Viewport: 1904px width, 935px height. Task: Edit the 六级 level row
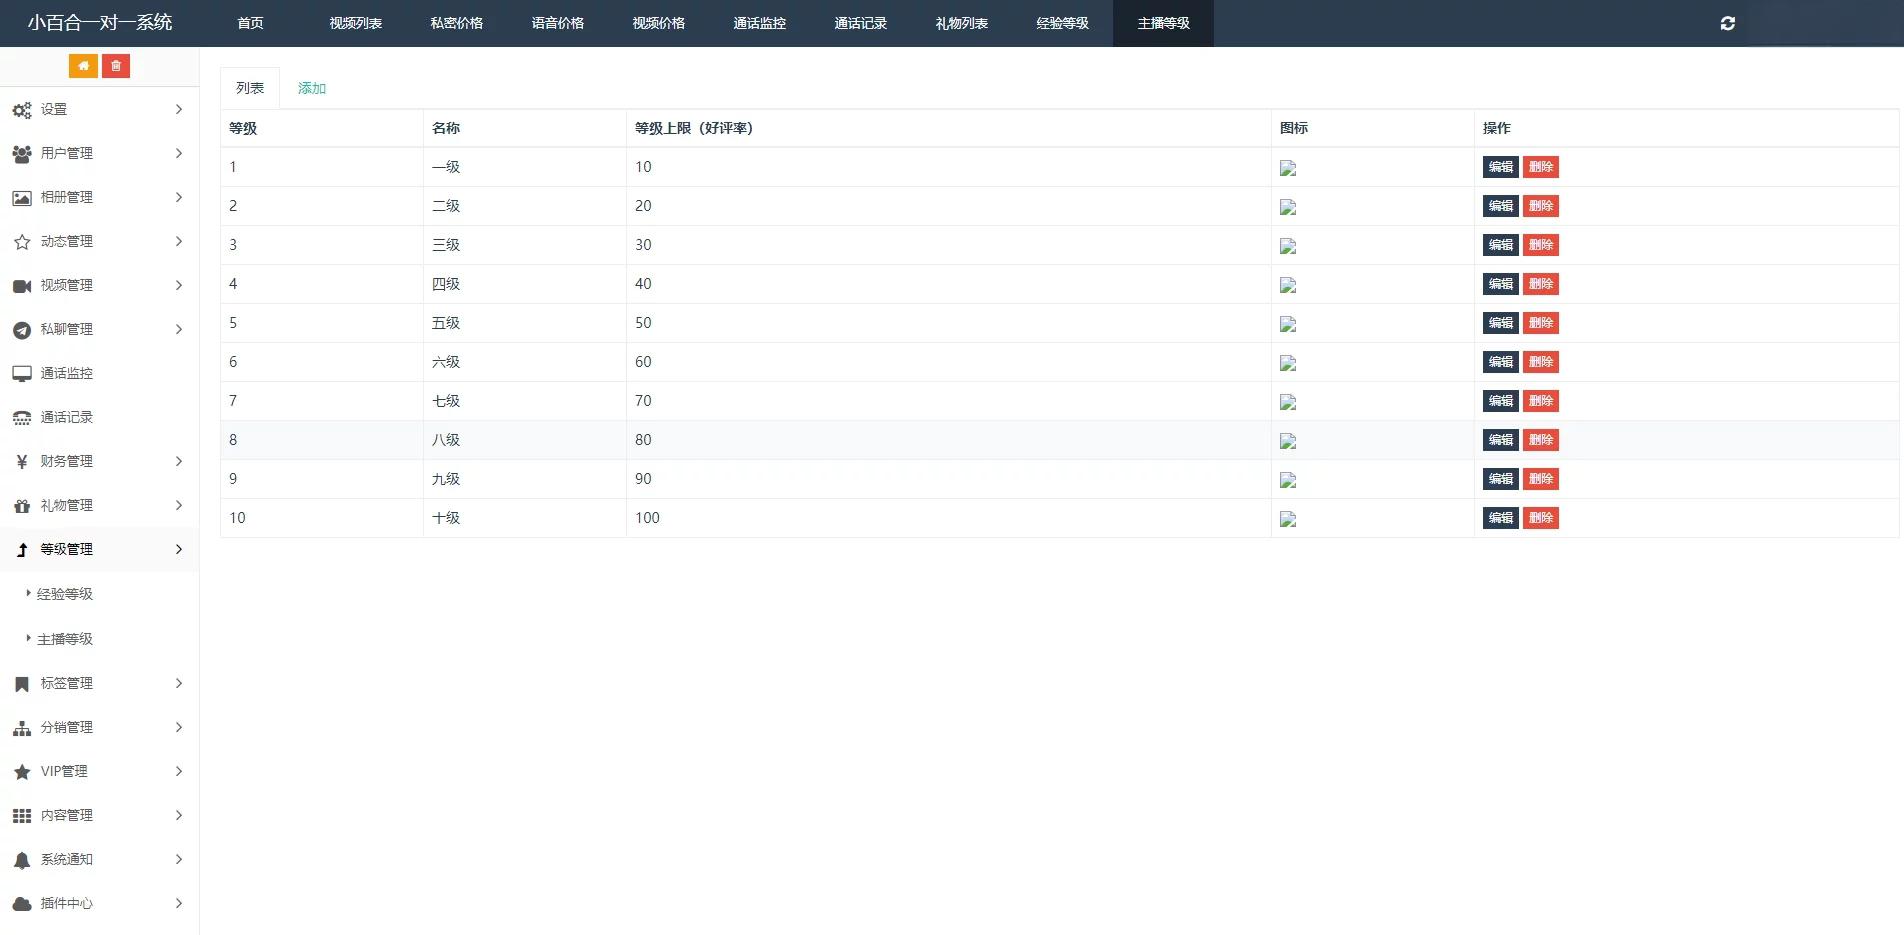click(1501, 362)
